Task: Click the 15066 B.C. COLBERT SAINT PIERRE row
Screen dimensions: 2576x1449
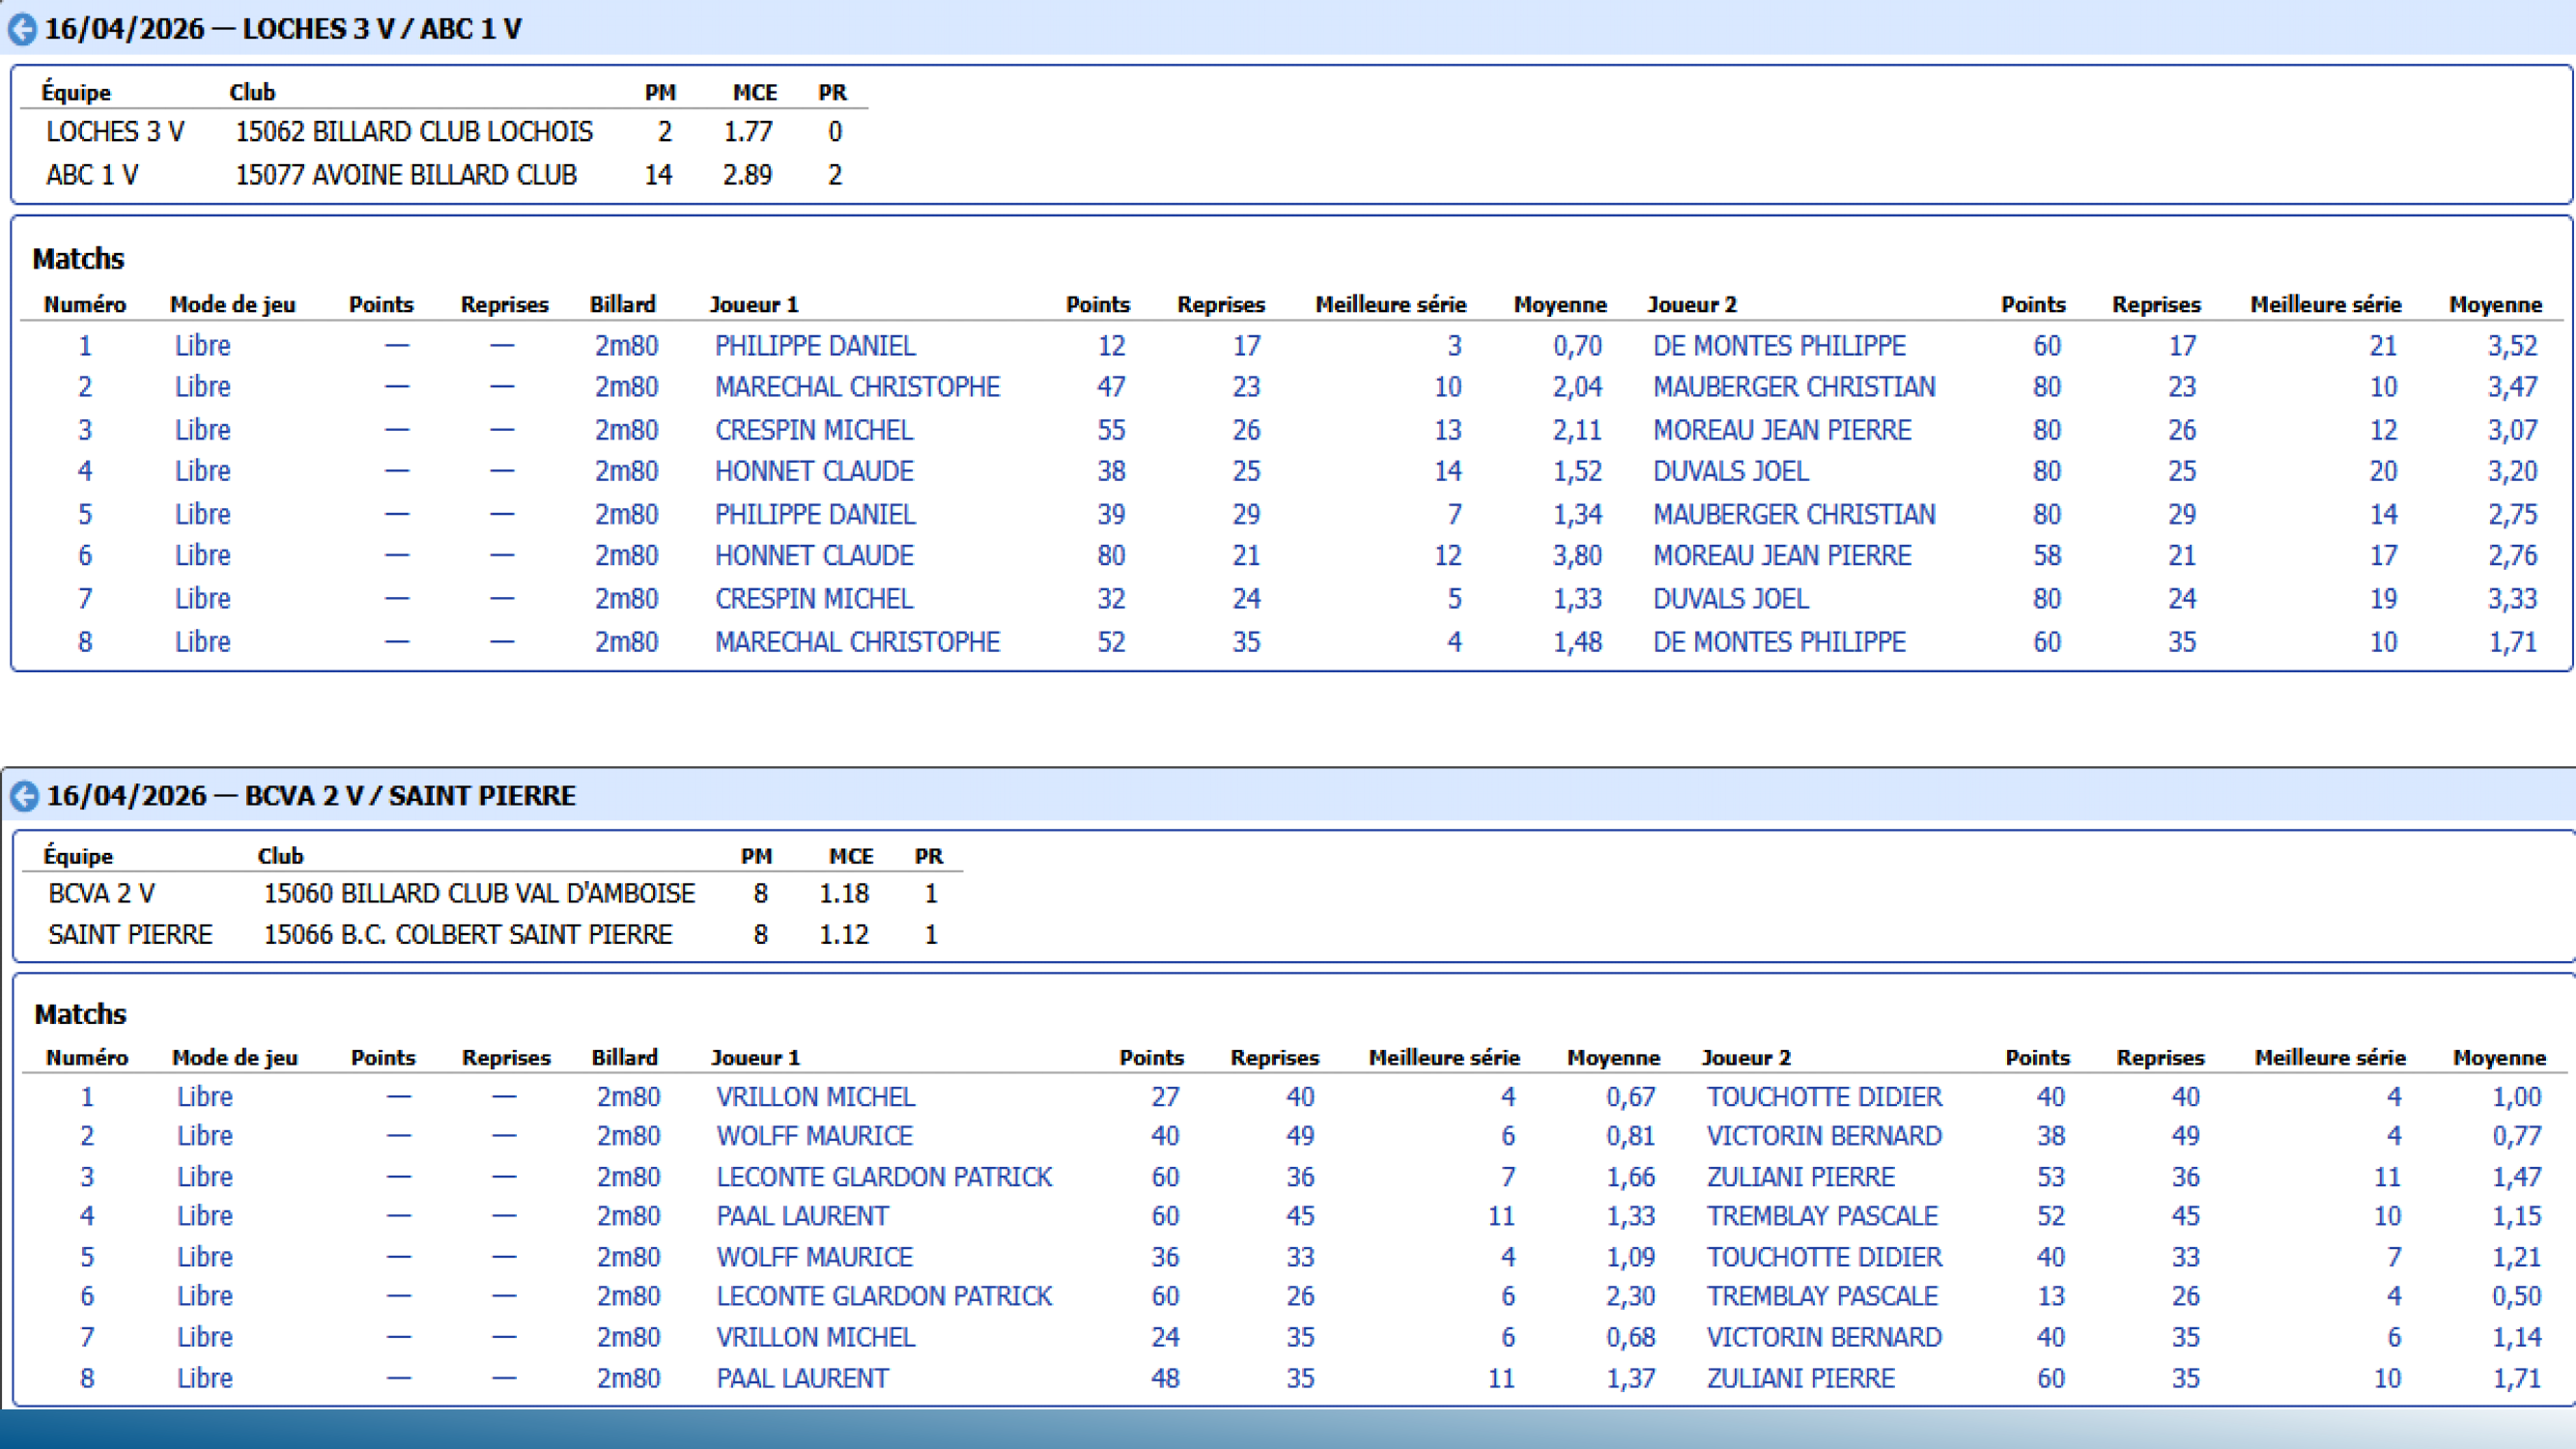Action: point(467,934)
